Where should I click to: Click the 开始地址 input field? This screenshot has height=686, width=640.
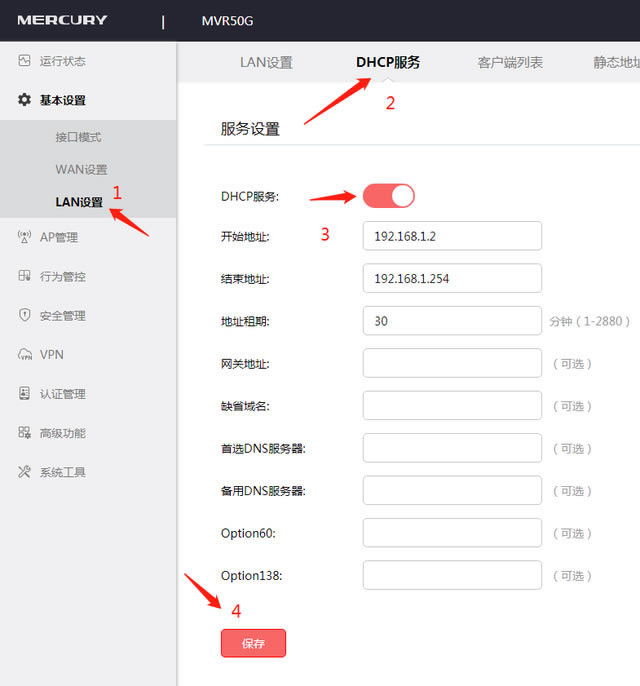(452, 236)
